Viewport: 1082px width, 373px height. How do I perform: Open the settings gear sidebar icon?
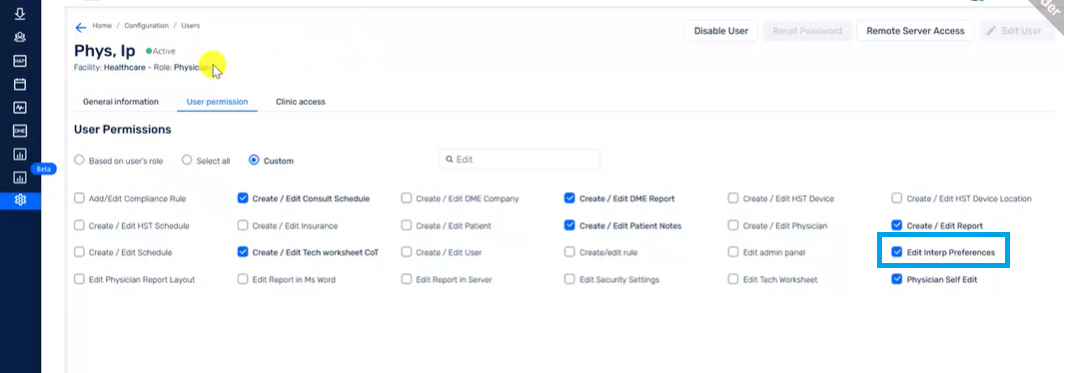coord(20,200)
